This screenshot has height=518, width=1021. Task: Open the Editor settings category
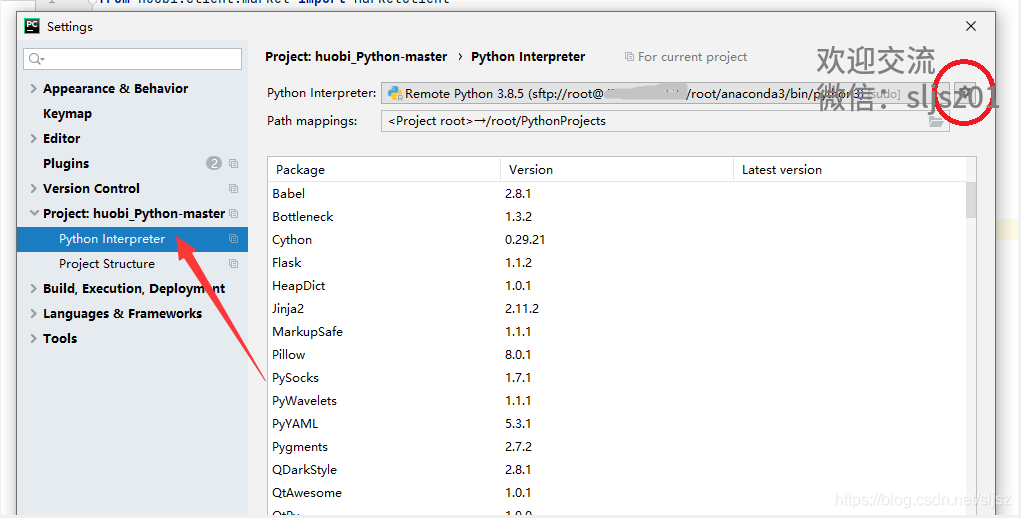(61, 138)
